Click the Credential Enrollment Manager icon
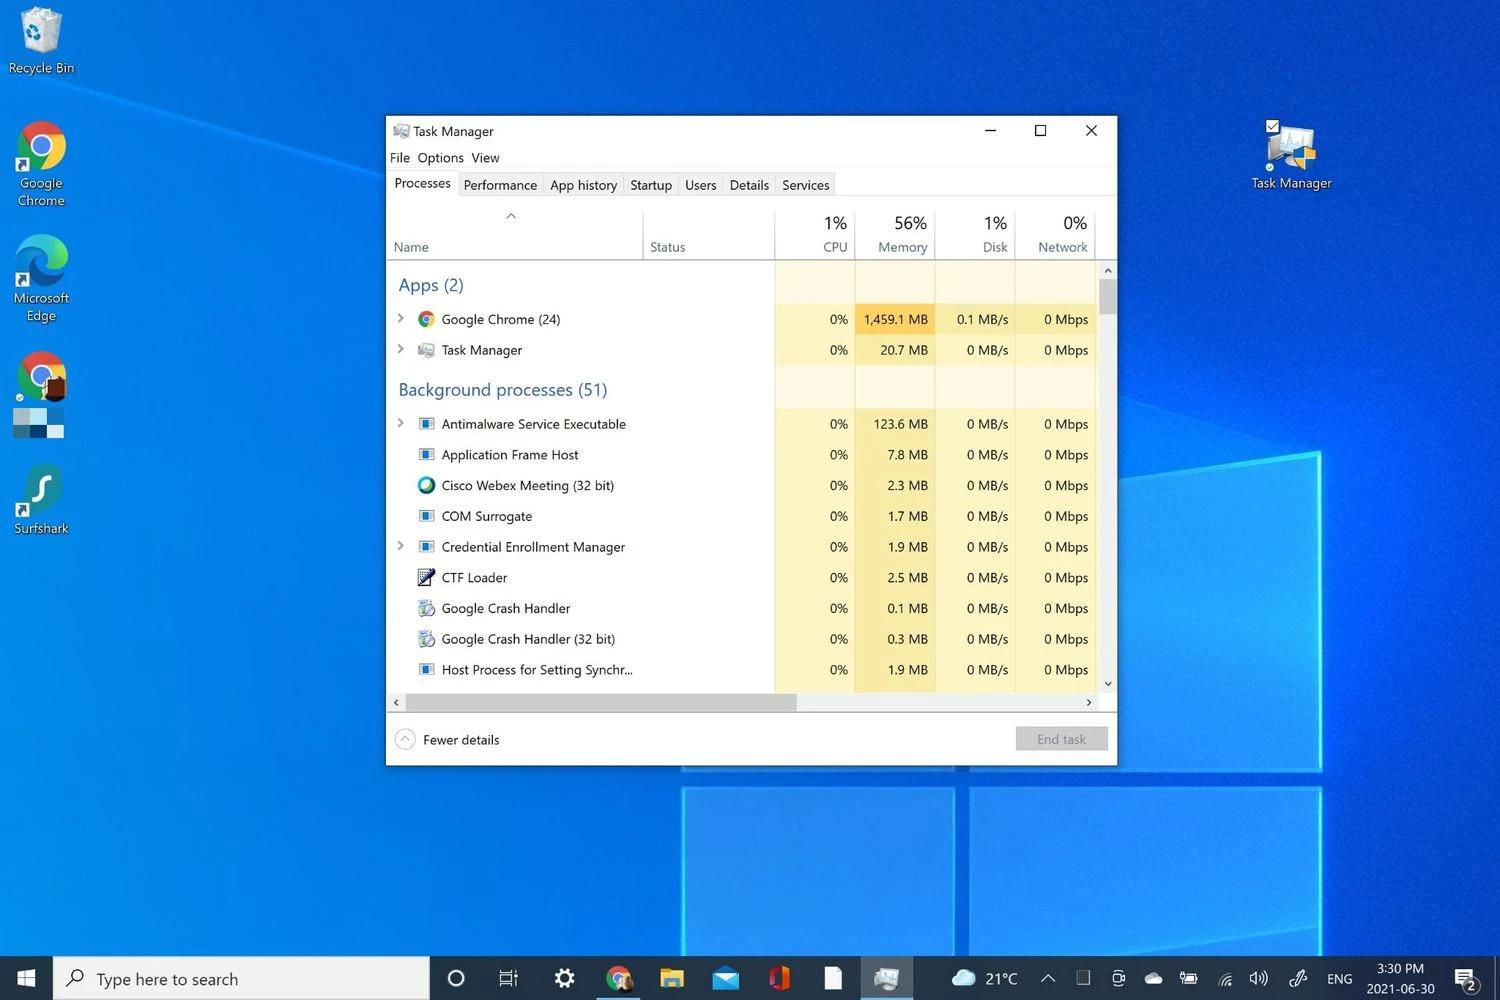This screenshot has height=1000, width=1500. pos(426,547)
